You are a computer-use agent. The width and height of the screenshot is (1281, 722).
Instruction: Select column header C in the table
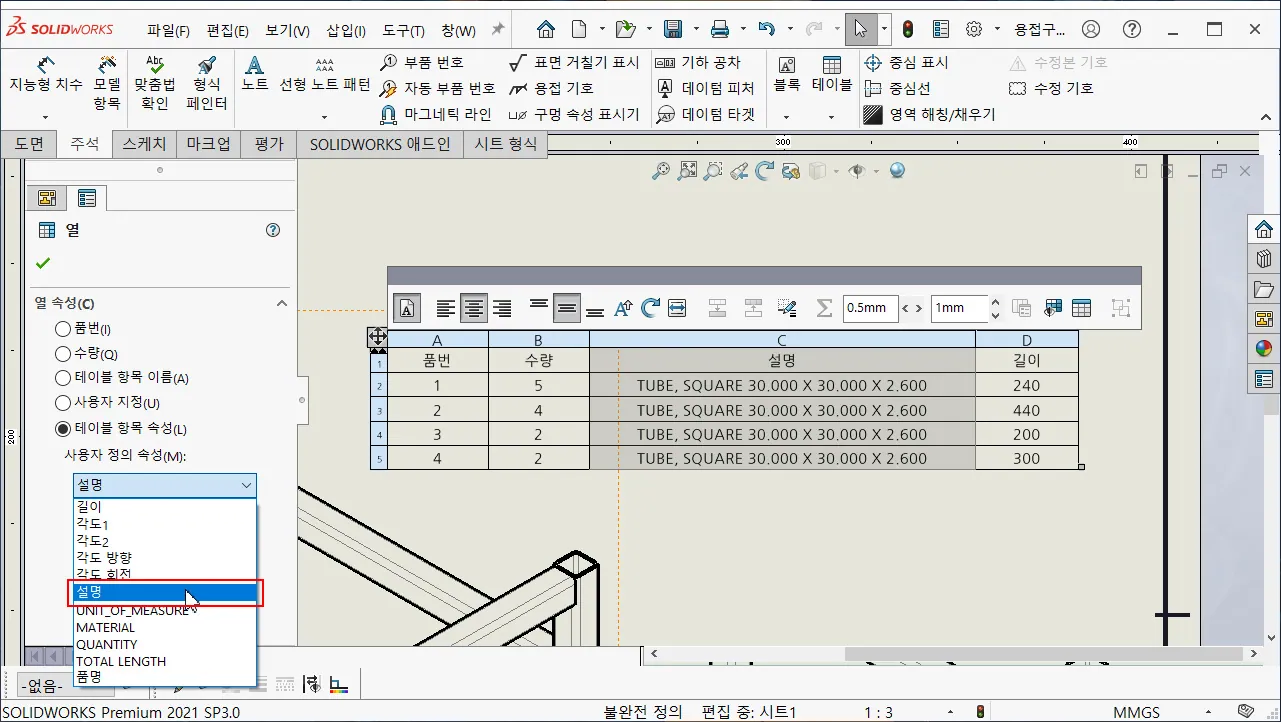782,339
